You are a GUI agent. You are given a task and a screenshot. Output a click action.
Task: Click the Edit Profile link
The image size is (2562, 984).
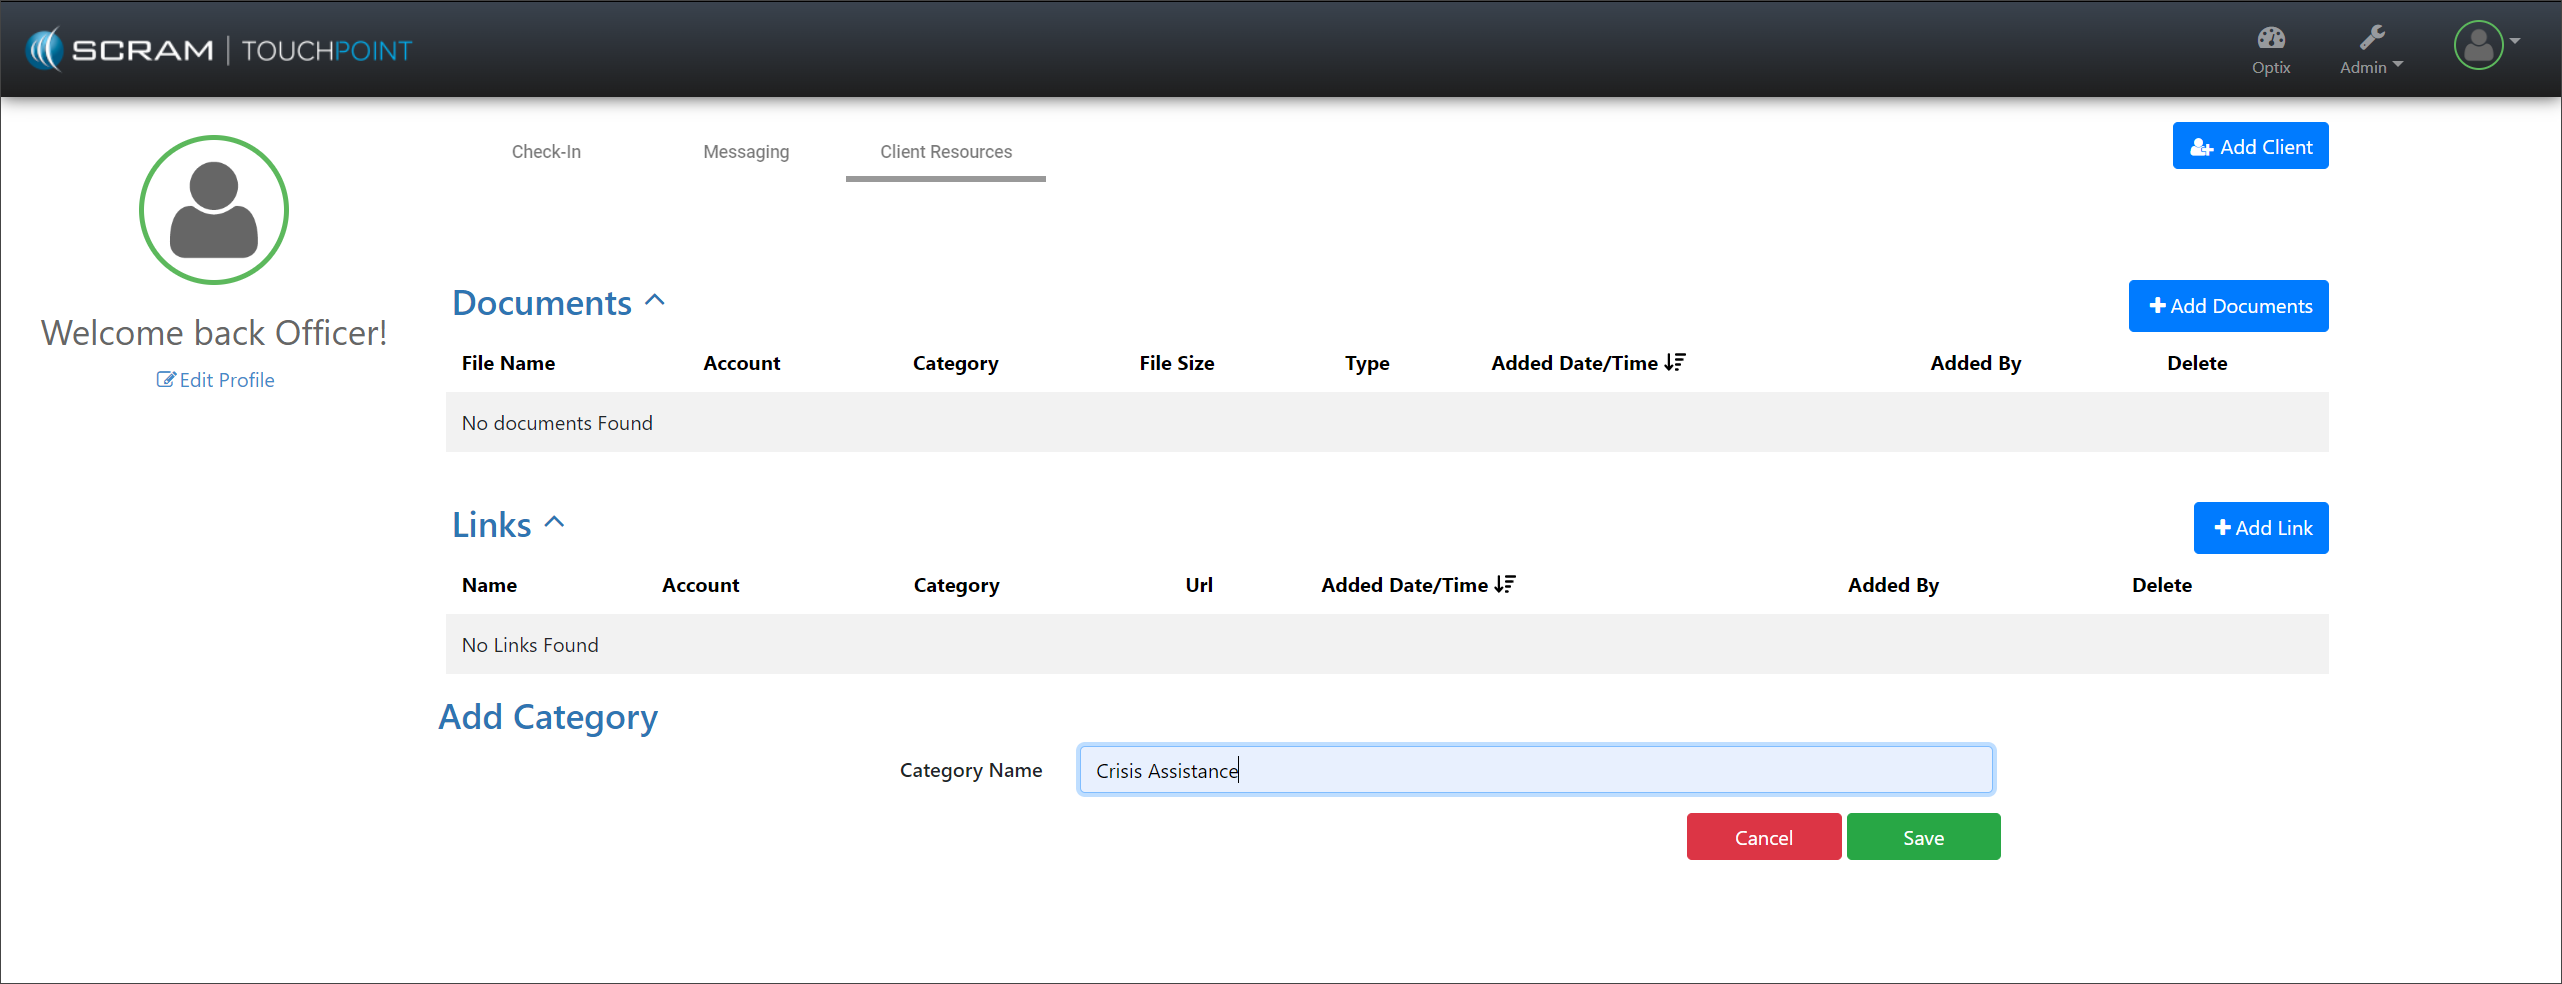pyautogui.click(x=216, y=380)
